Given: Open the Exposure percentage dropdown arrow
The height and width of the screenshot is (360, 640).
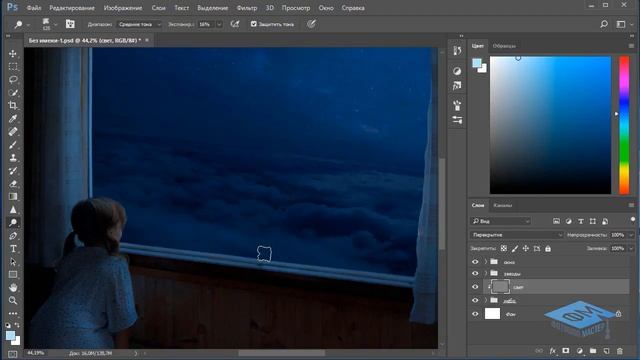Looking at the screenshot, I should click(x=219, y=24).
